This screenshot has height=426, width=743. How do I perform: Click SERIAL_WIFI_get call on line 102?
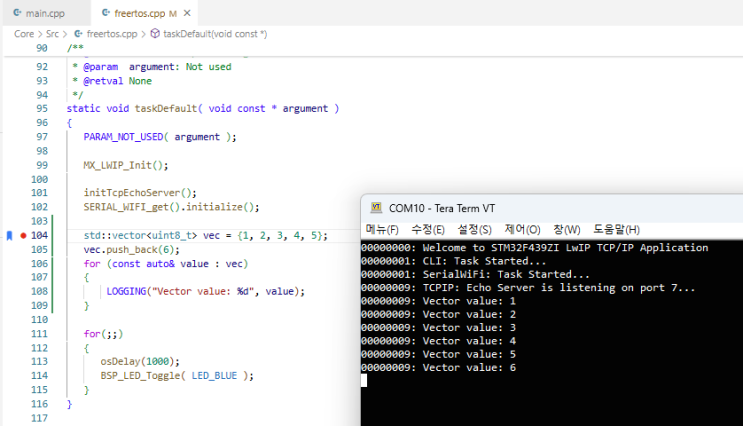coord(126,207)
